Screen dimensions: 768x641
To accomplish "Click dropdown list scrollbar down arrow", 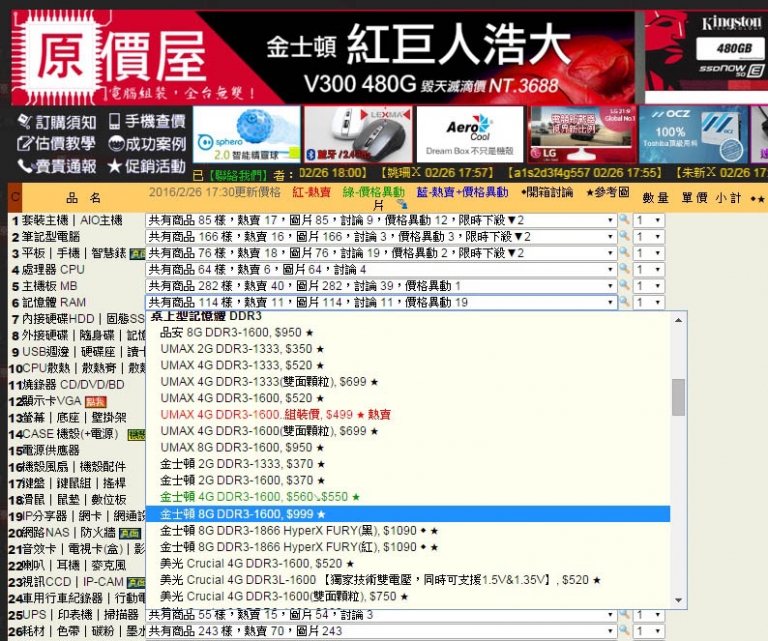I will point(678,600).
